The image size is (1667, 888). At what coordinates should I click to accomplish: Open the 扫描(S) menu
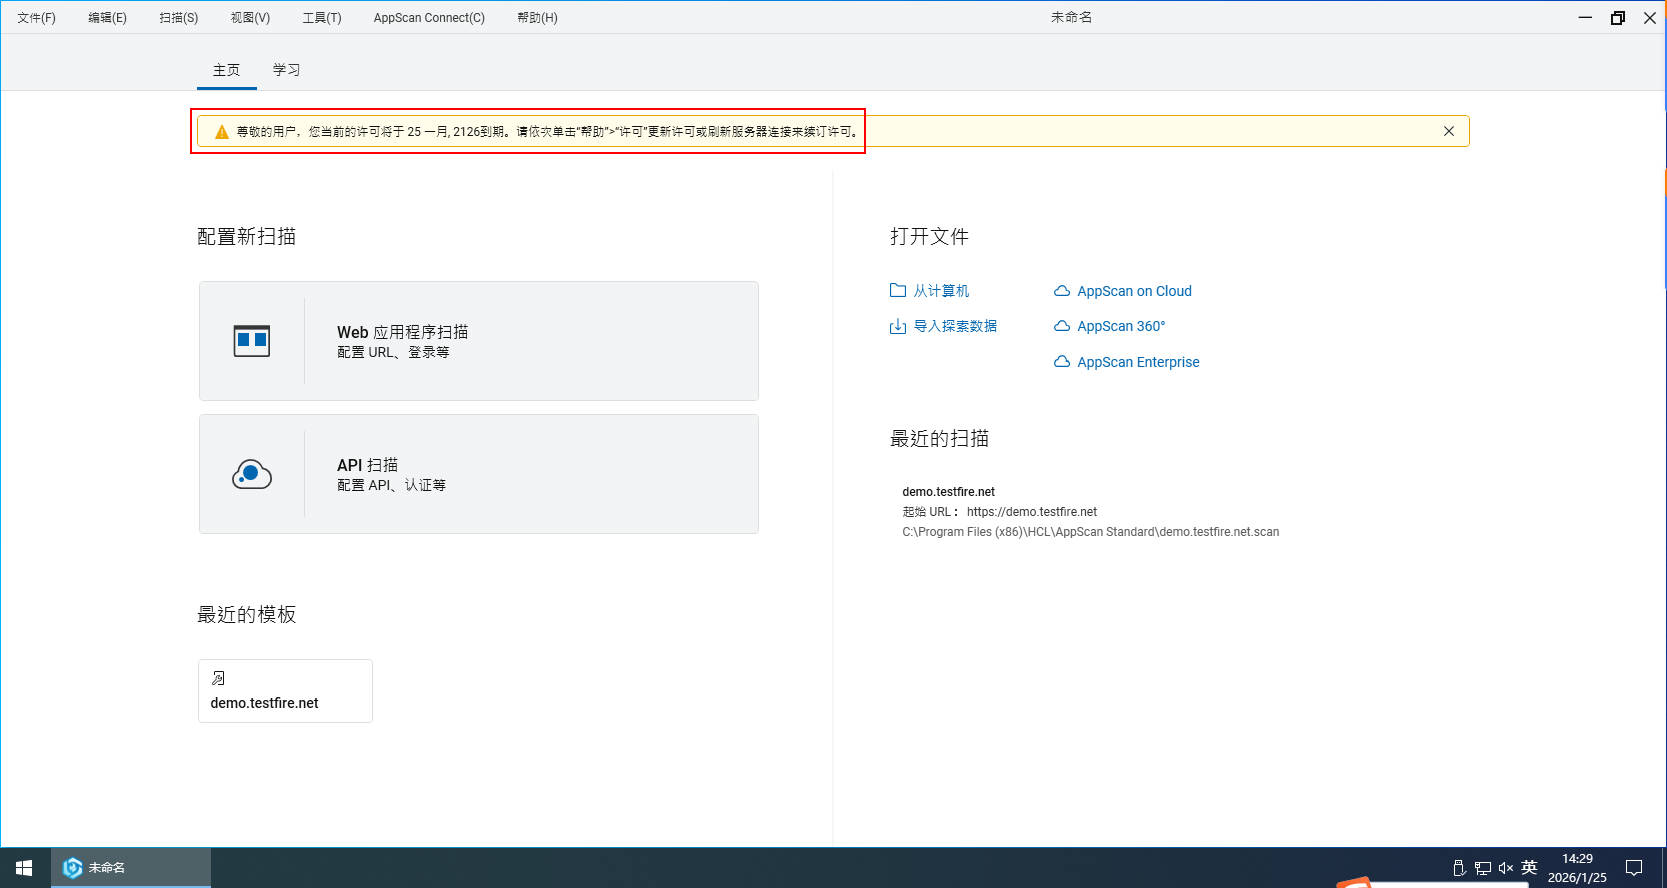179,18
